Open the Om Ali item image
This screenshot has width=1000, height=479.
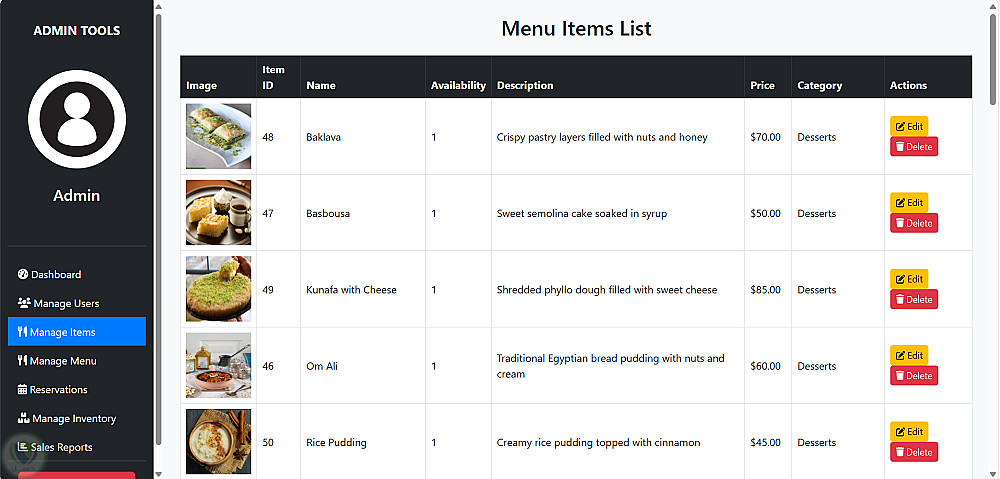[x=218, y=366]
